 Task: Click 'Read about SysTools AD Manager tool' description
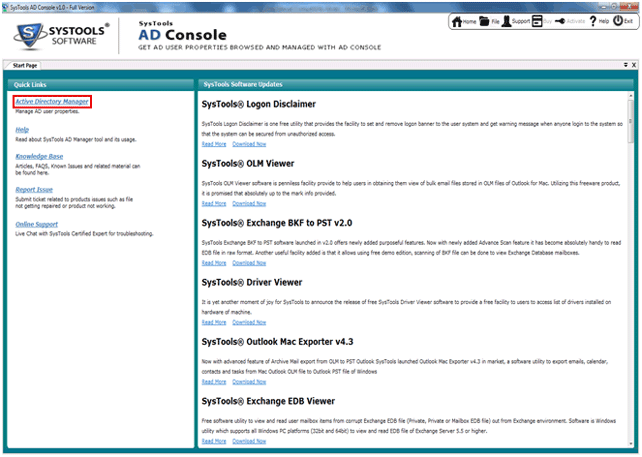(76, 140)
